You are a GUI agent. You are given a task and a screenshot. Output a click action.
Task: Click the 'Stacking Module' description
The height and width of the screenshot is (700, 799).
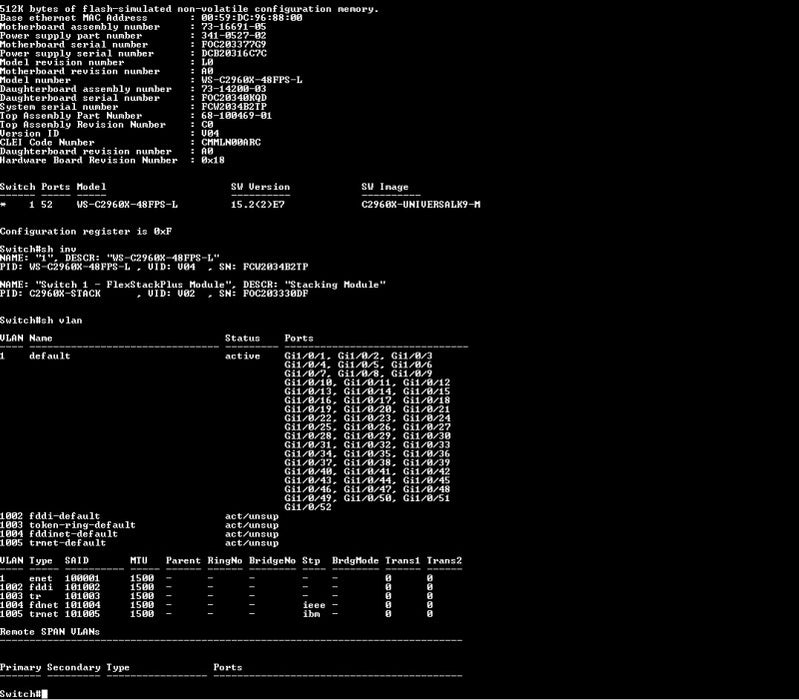(x=337, y=285)
